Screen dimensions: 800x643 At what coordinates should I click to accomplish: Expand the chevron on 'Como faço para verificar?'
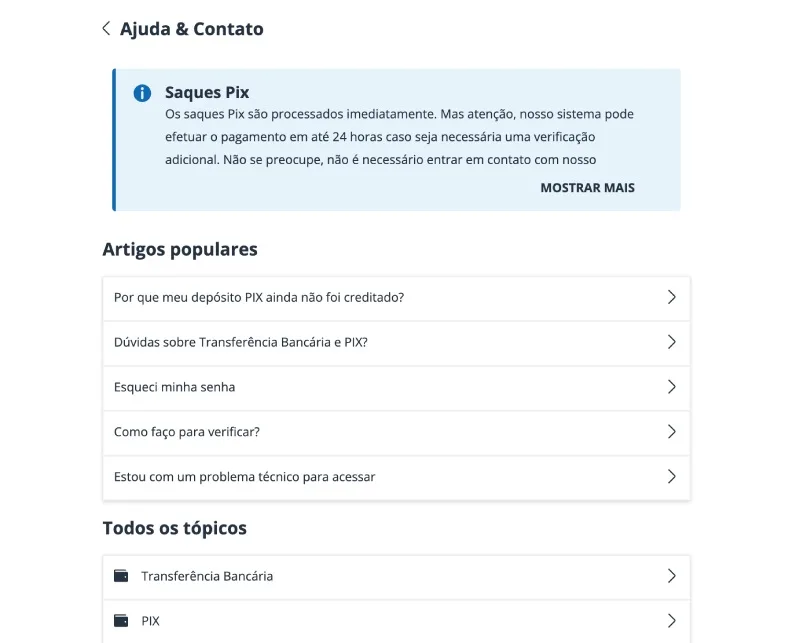pos(671,432)
